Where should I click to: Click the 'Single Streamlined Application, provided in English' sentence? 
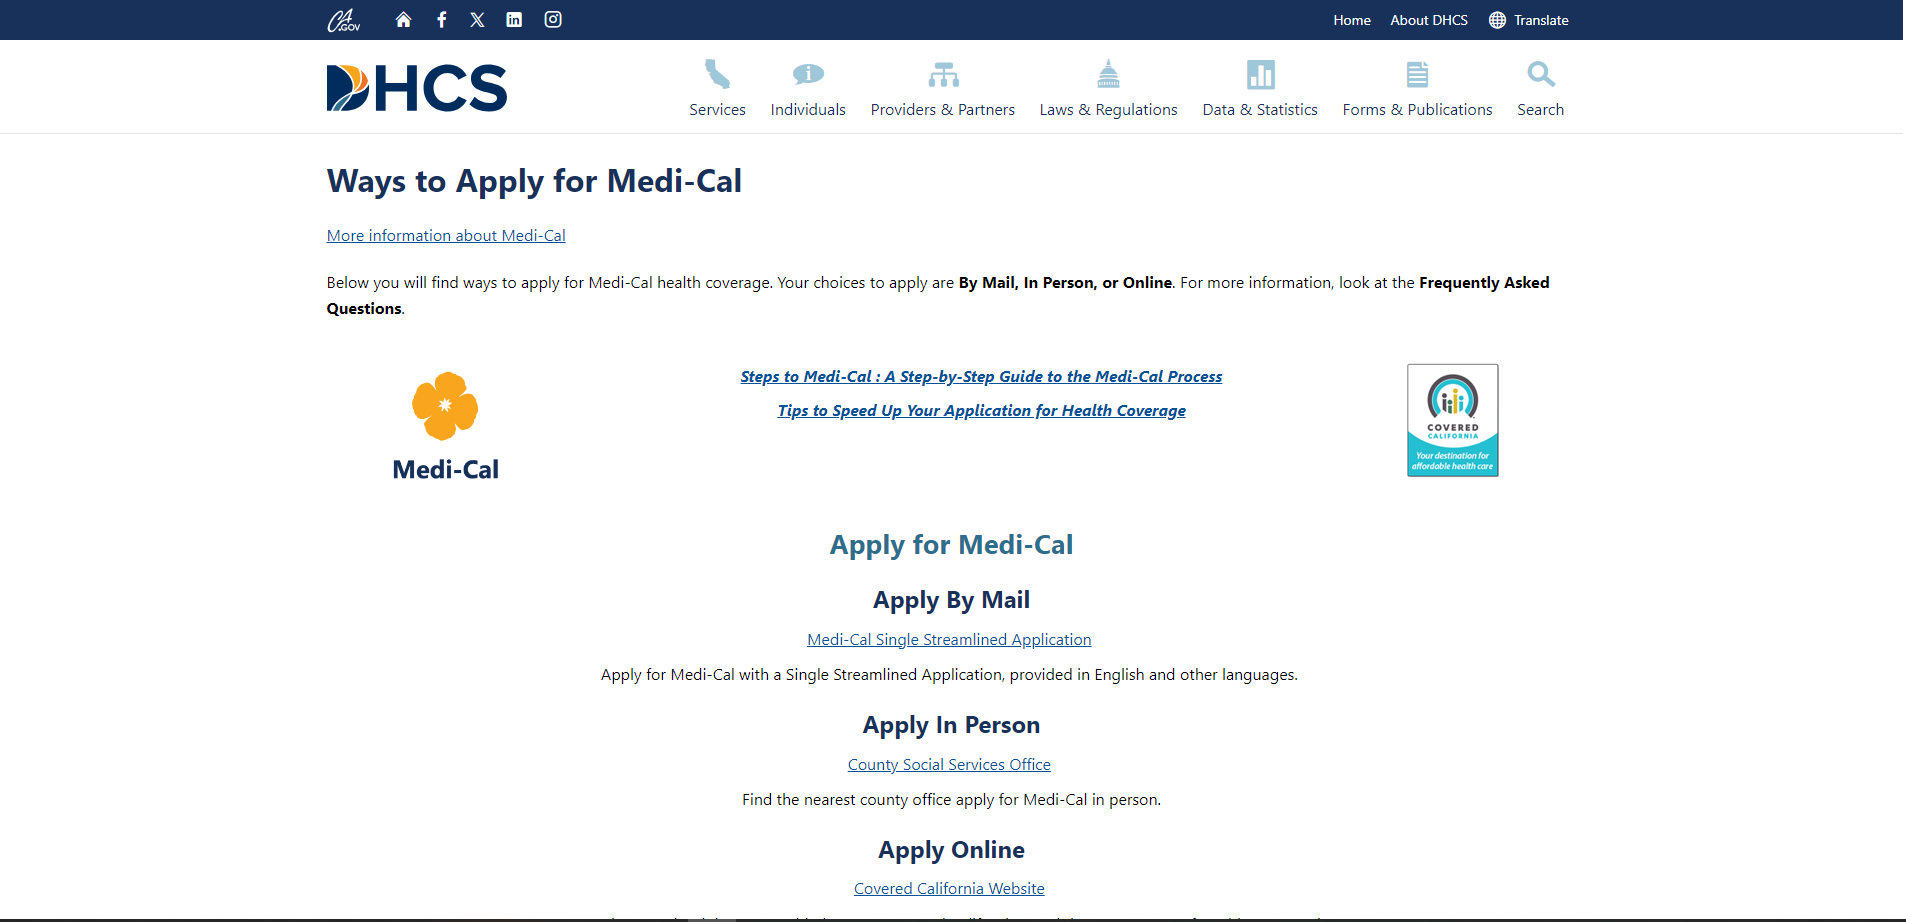pyautogui.click(x=949, y=675)
